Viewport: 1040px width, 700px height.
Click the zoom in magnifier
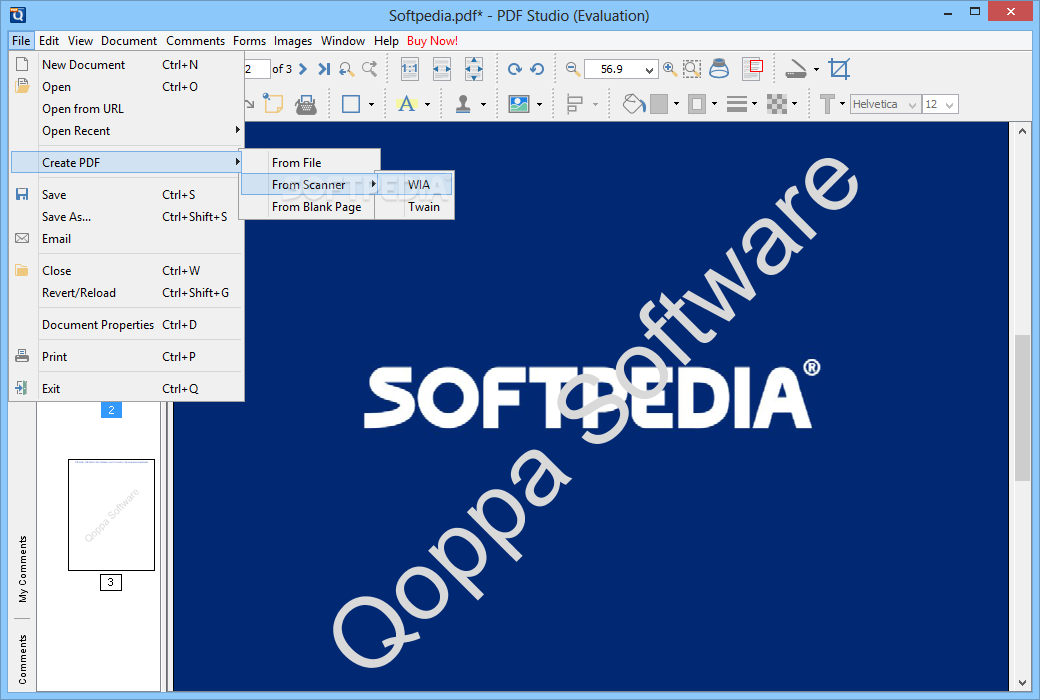click(670, 68)
